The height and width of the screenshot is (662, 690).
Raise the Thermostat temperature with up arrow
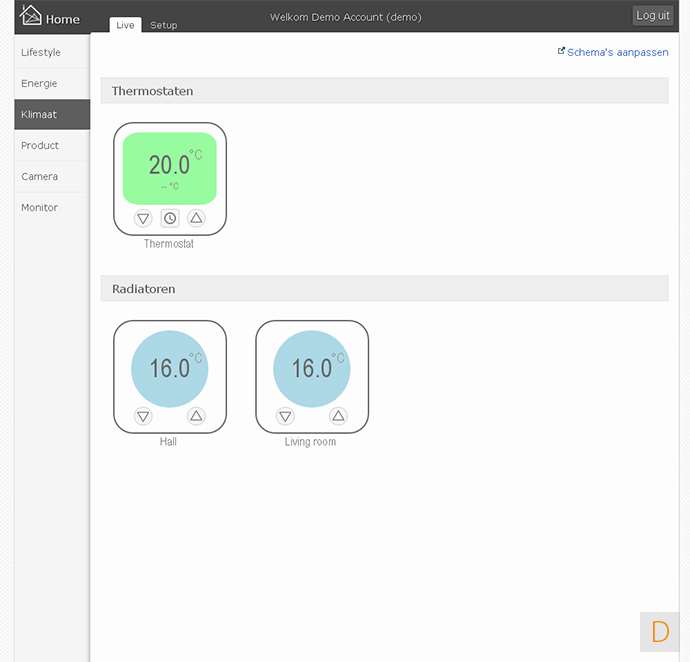[196, 218]
